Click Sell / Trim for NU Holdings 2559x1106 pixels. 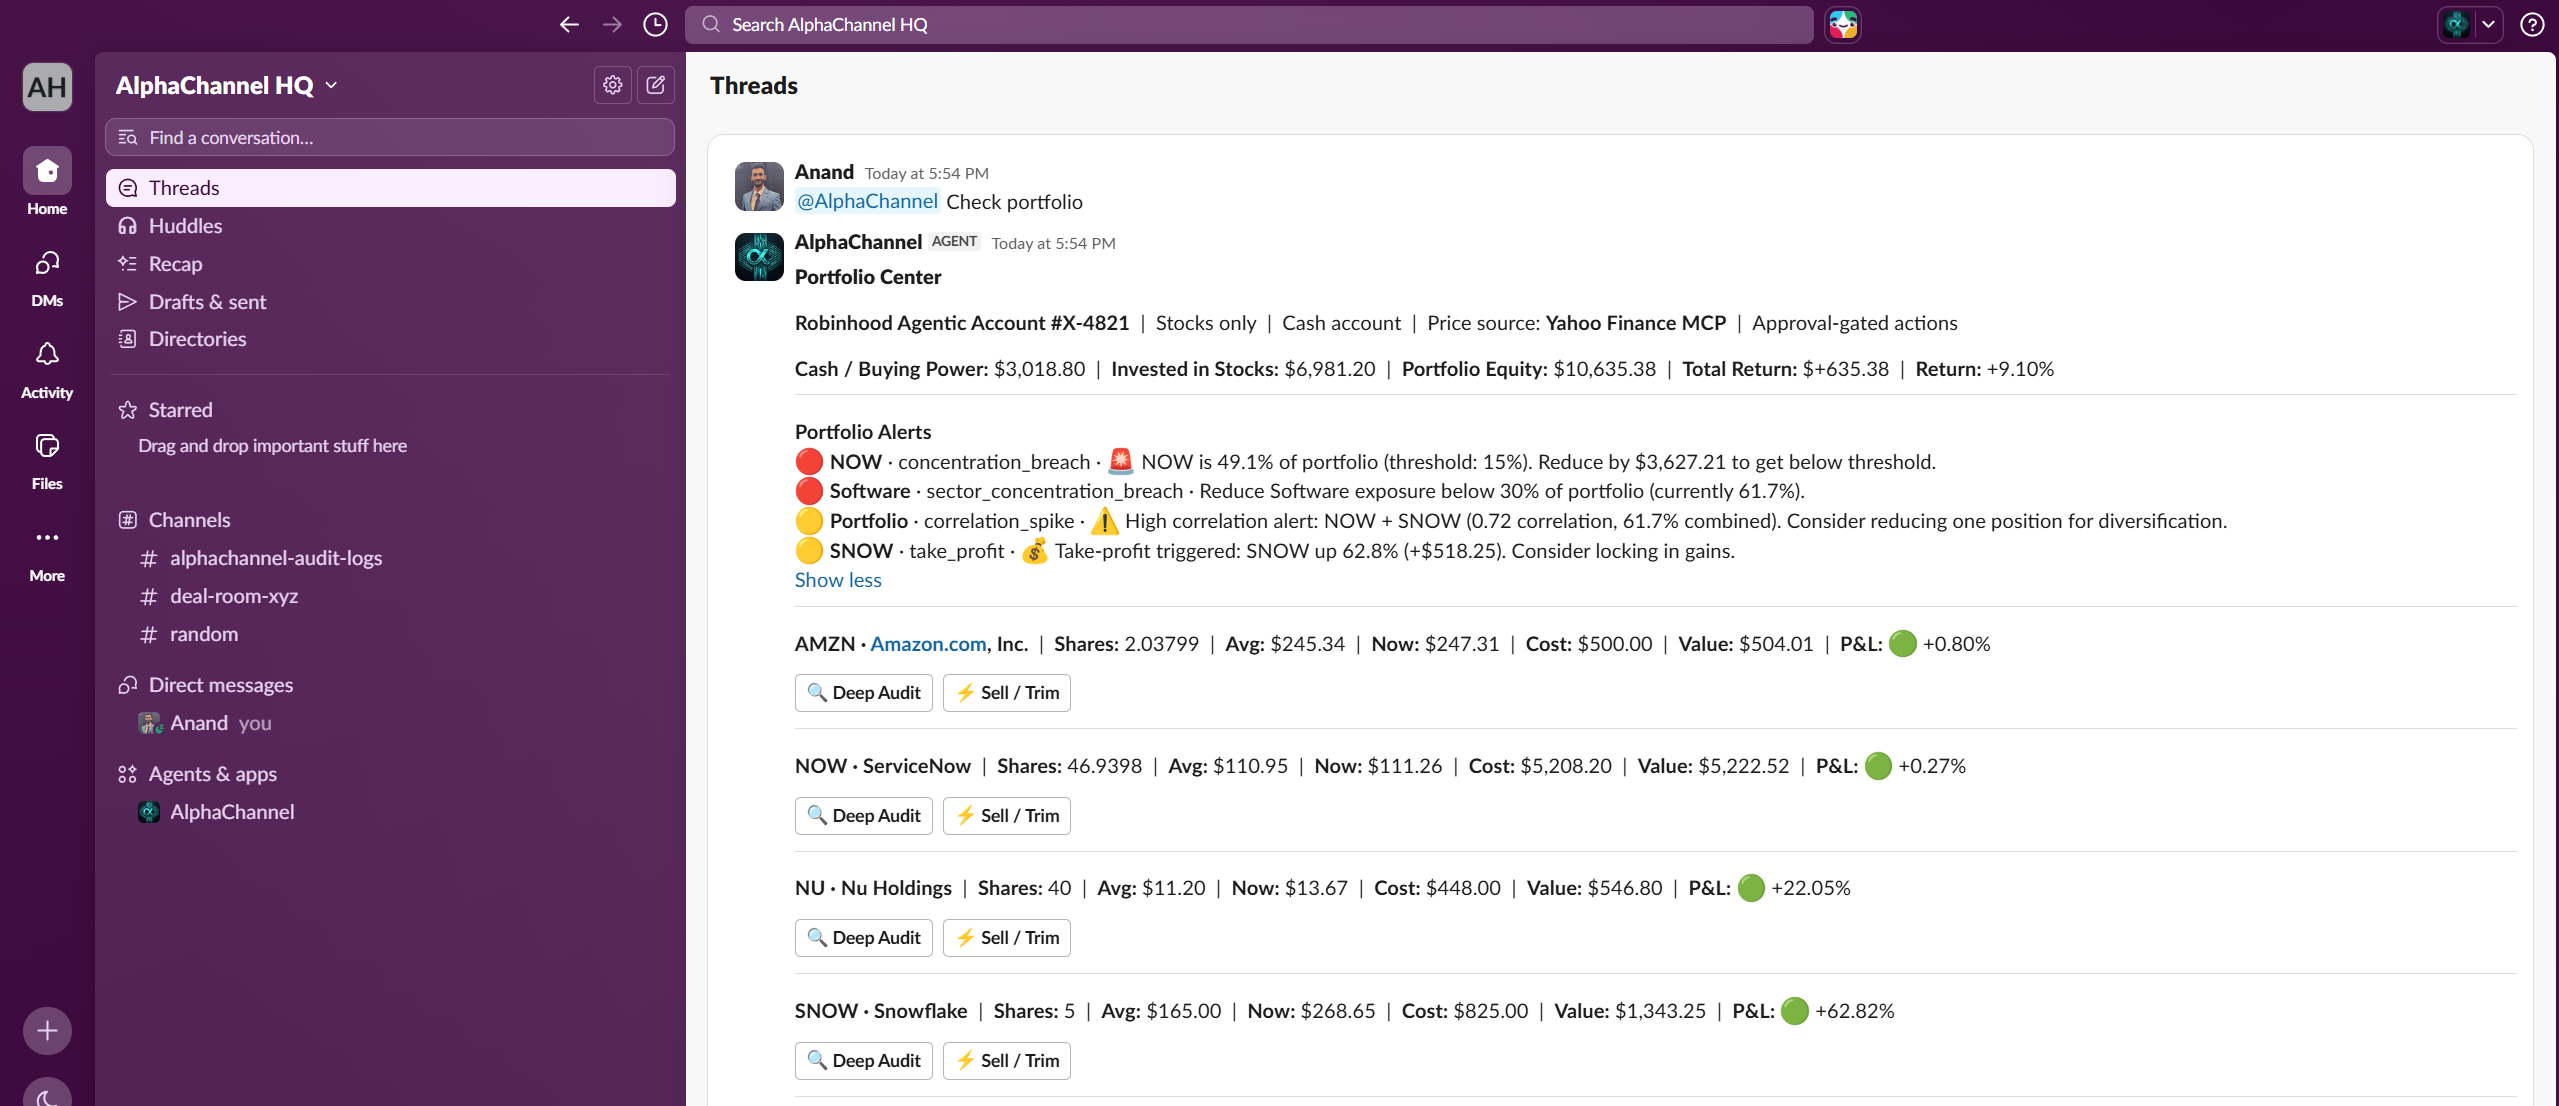[x=1007, y=938]
